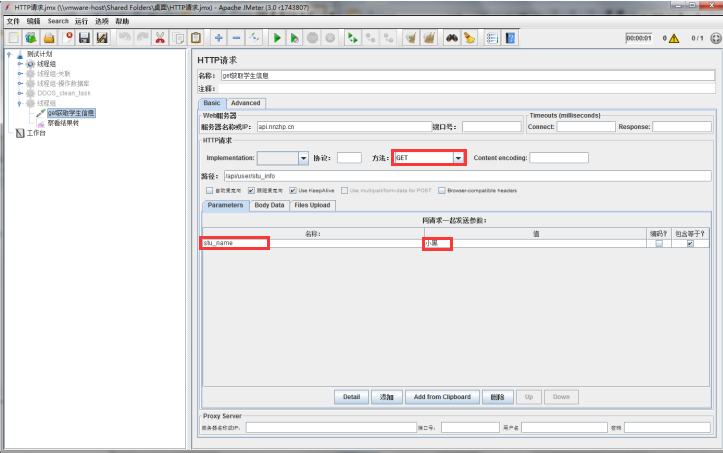Viewport: 723px width, 453px height.
Task: Click the Copy icon
Action: click(178, 38)
